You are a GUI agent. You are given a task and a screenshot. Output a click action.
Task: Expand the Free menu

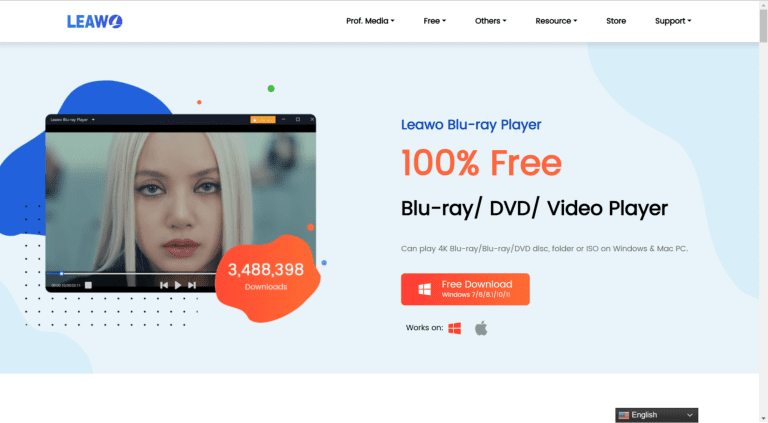coord(434,21)
